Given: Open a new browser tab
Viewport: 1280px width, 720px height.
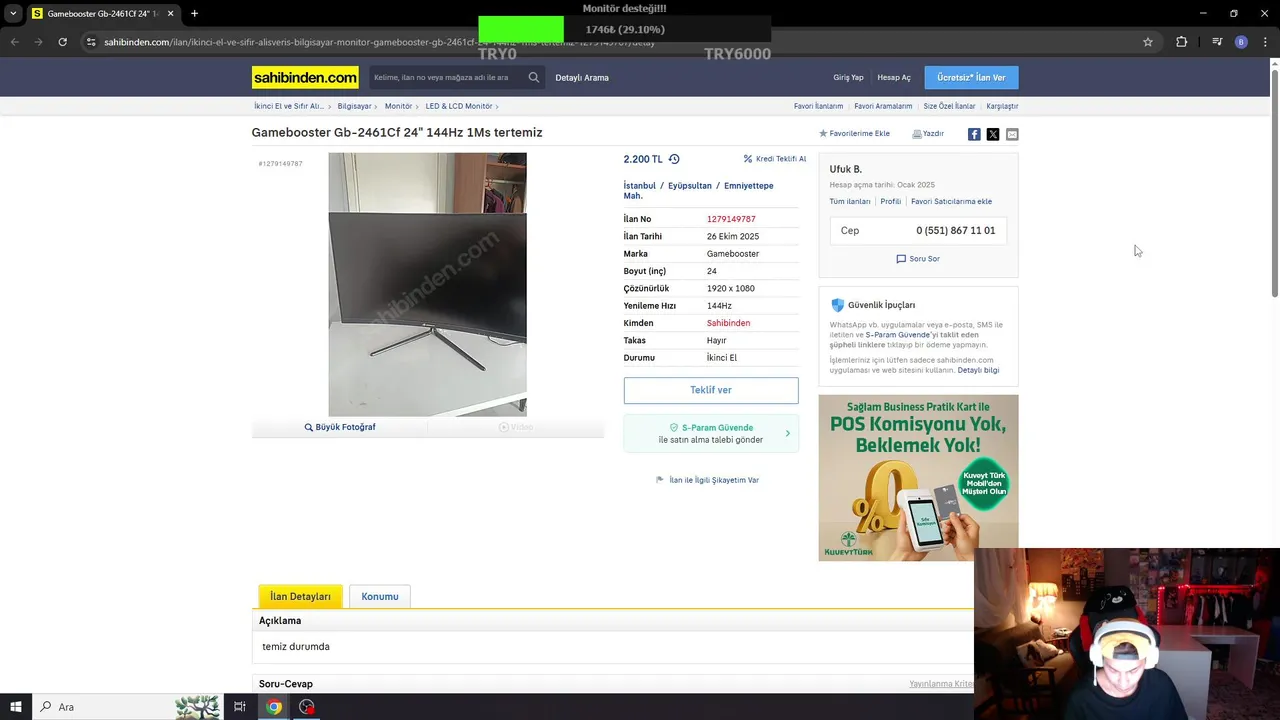Looking at the screenshot, I should coord(194,13).
